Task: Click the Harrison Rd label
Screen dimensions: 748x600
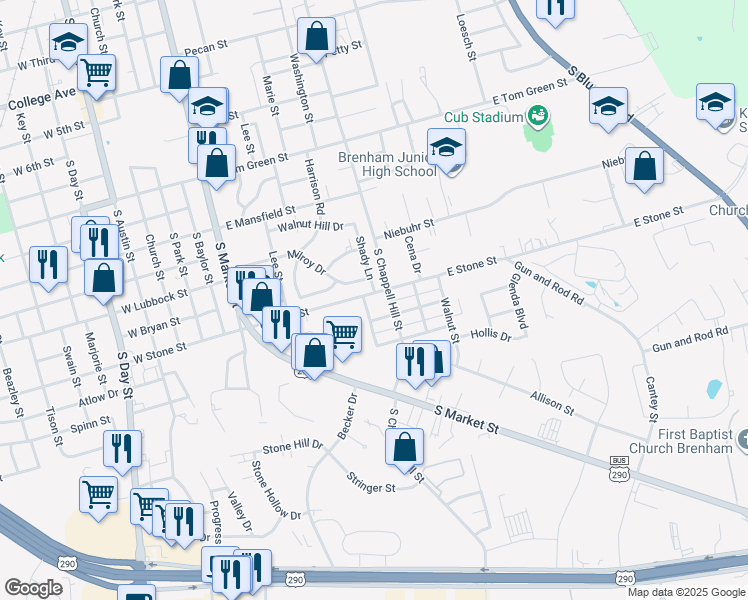Action: (x=314, y=186)
